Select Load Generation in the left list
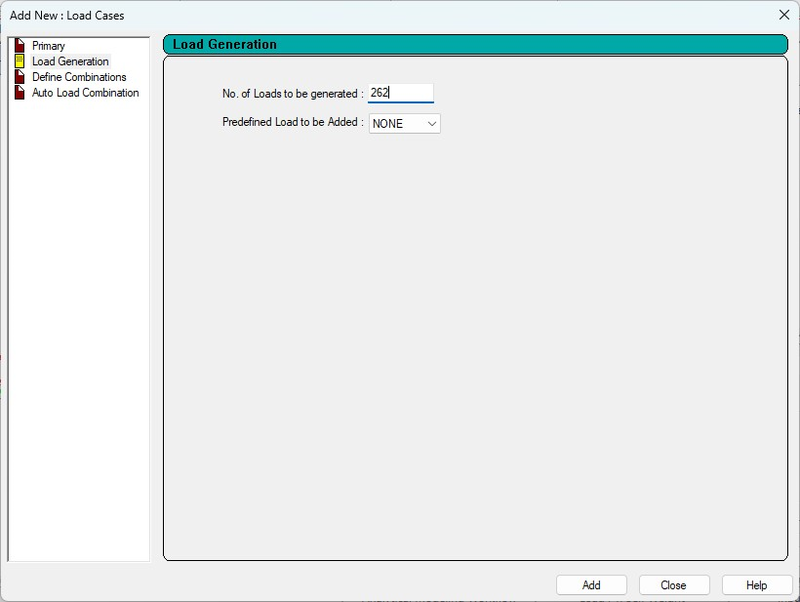Viewport: 800px width, 602px height. (70, 62)
